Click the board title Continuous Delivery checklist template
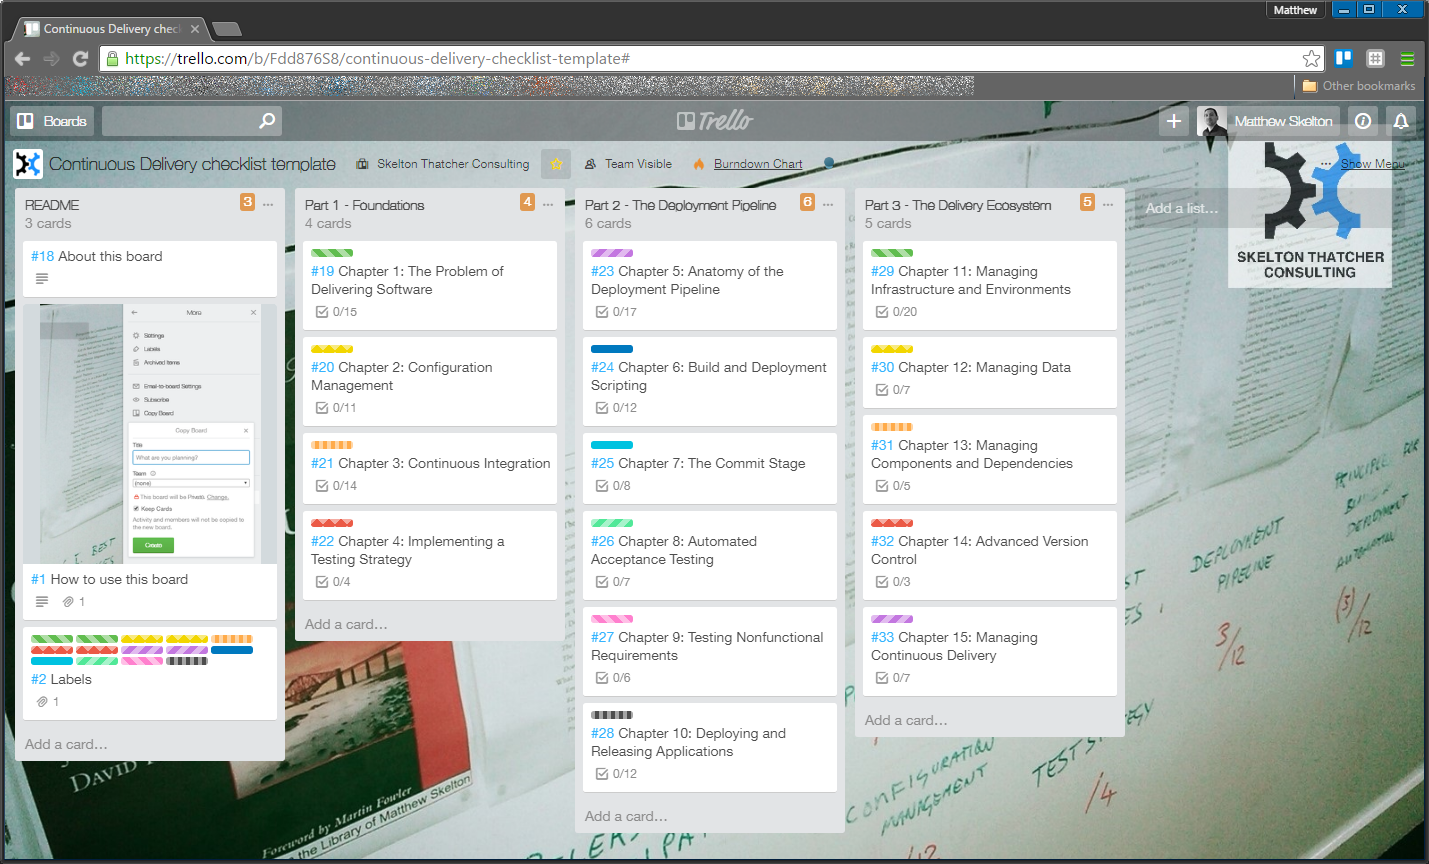This screenshot has height=864, width=1429. (192, 164)
